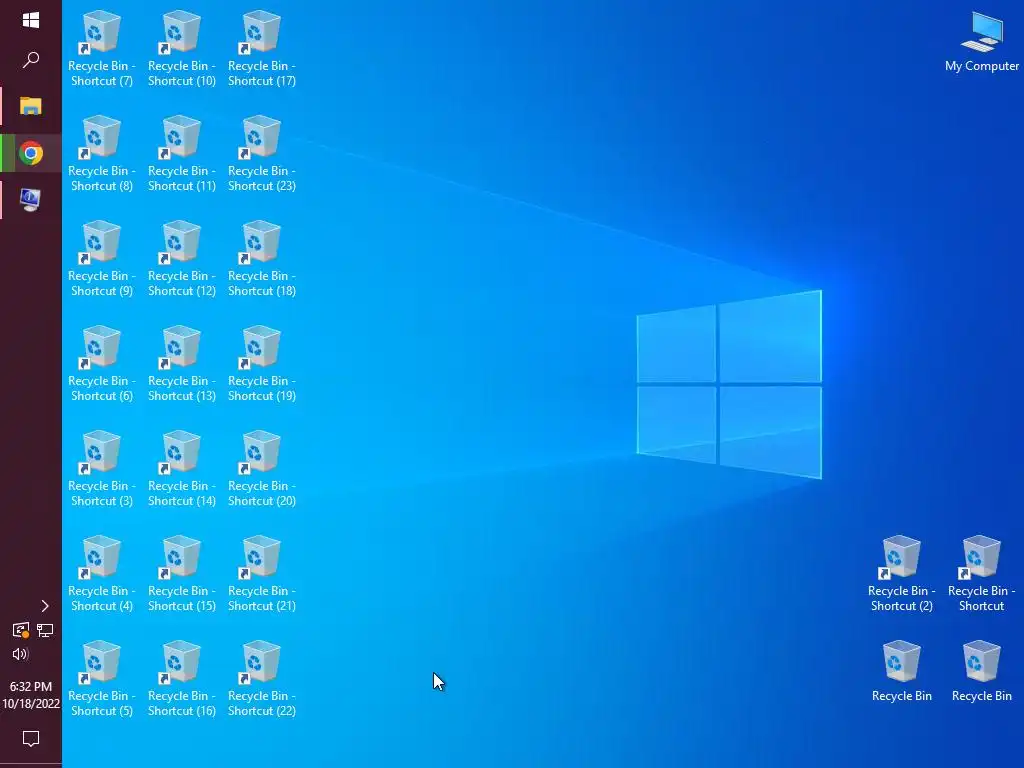Select Recycle Bin - Shortcut (9)
This screenshot has width=1024, height=768.
102,259
